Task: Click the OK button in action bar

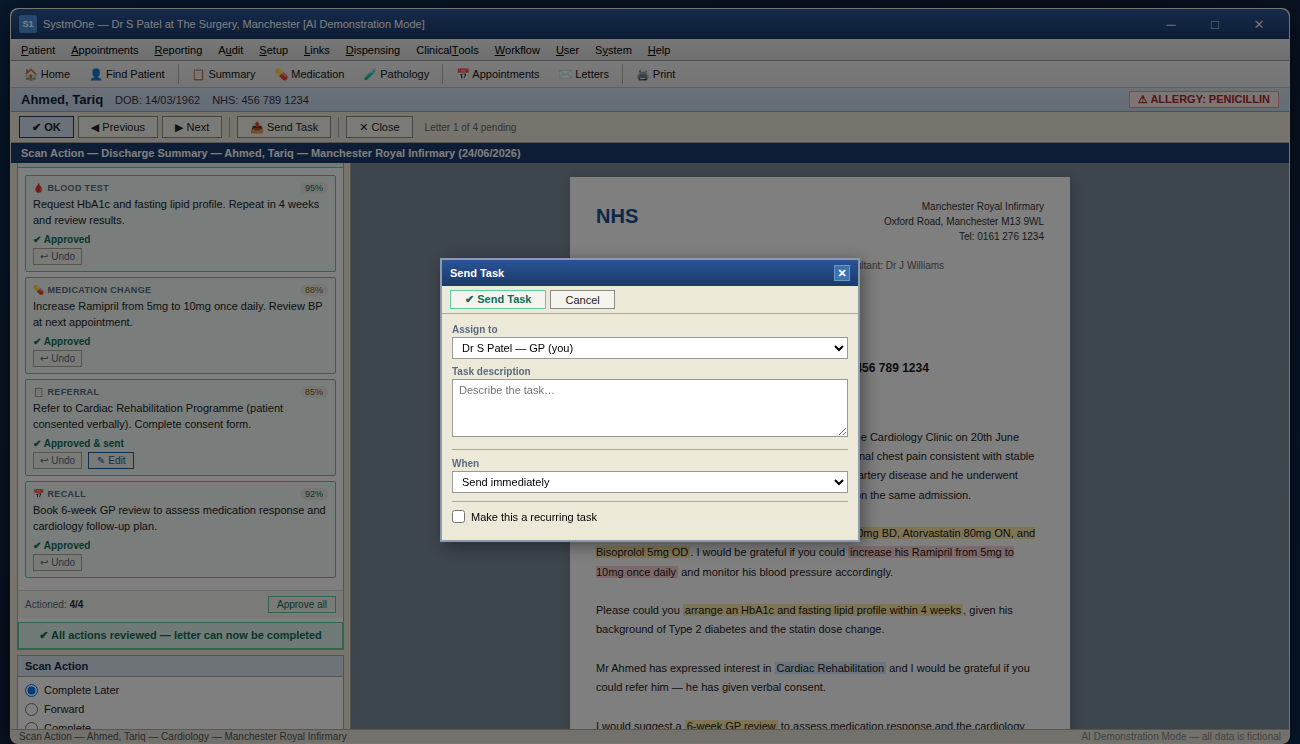Action: coord(46,127)
